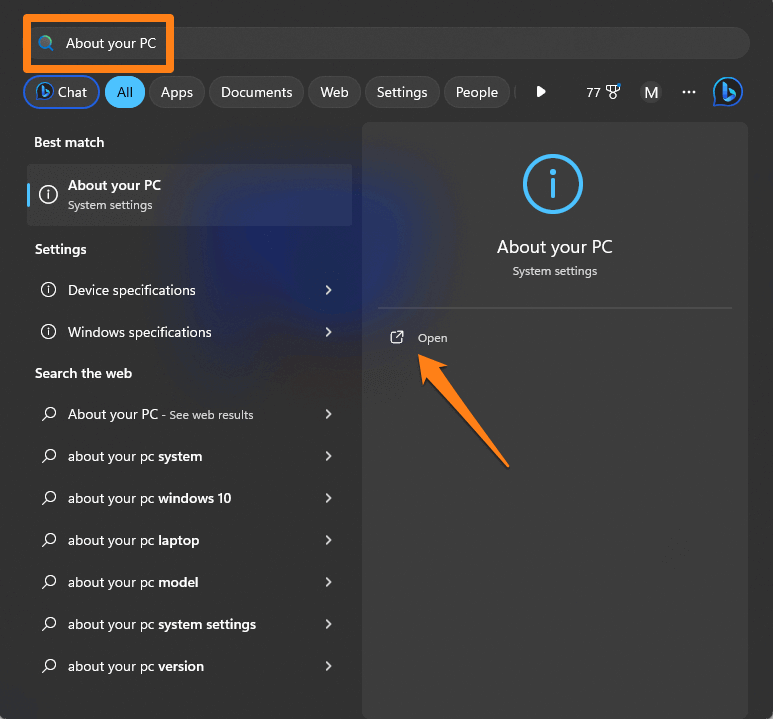
Task: Click the info icon for Windows specifications
Action: [x=48, y=332]
